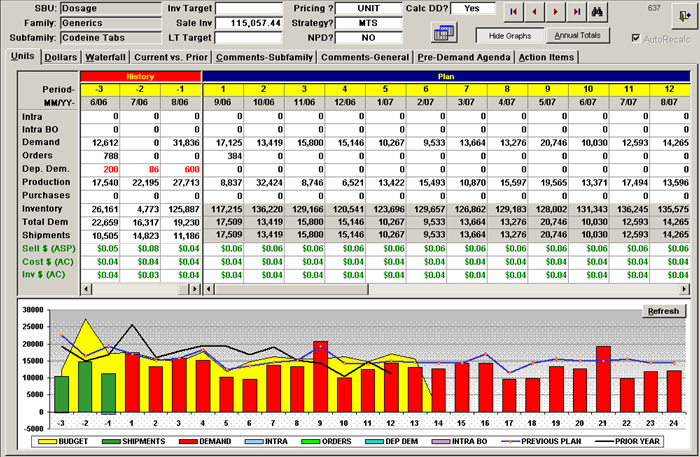This screenshot has height=457, width=700.
Task: Click the DEMAND legend red swatch
Action: (x=188, y=441)
